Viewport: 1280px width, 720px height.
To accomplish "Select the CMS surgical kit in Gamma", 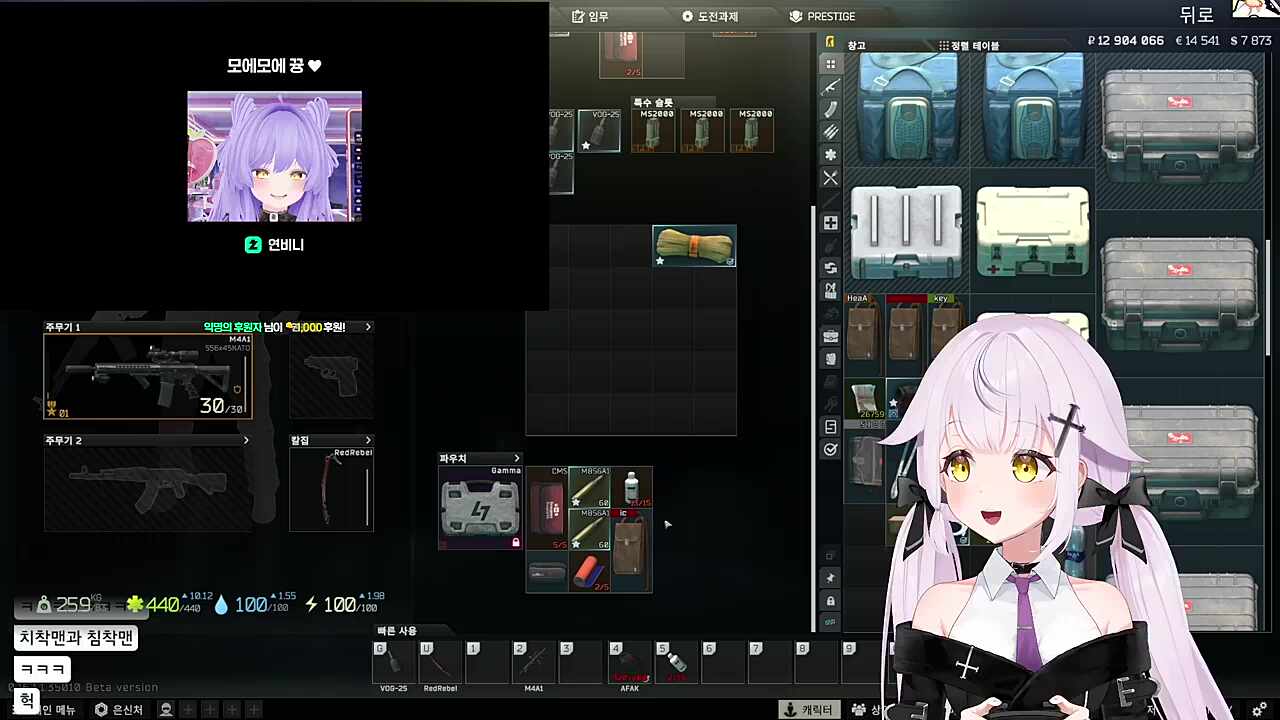I will pyautogui.click(x=547, y=508).
